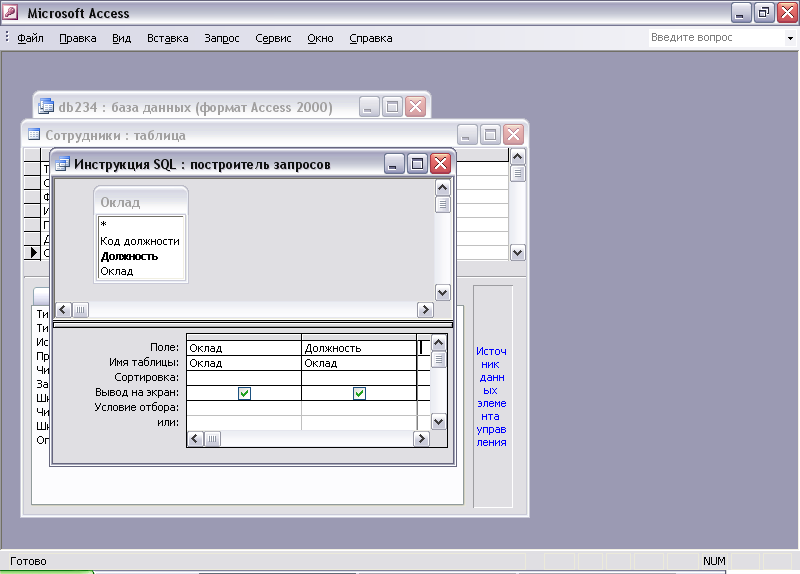The width and height of the screenshot is (800, 574).
Task: Click the 'или' cell in the Оклад column
Action: (244, 423)
